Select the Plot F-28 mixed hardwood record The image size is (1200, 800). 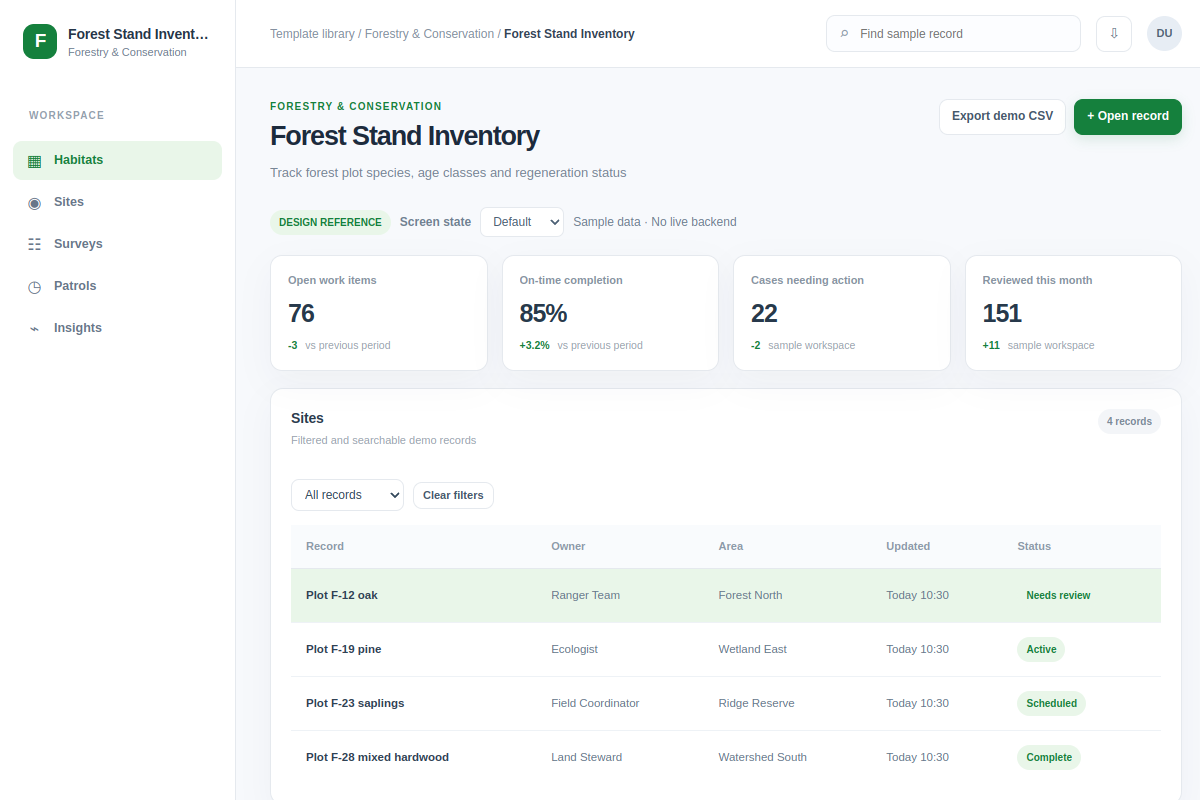click(726, 757)
